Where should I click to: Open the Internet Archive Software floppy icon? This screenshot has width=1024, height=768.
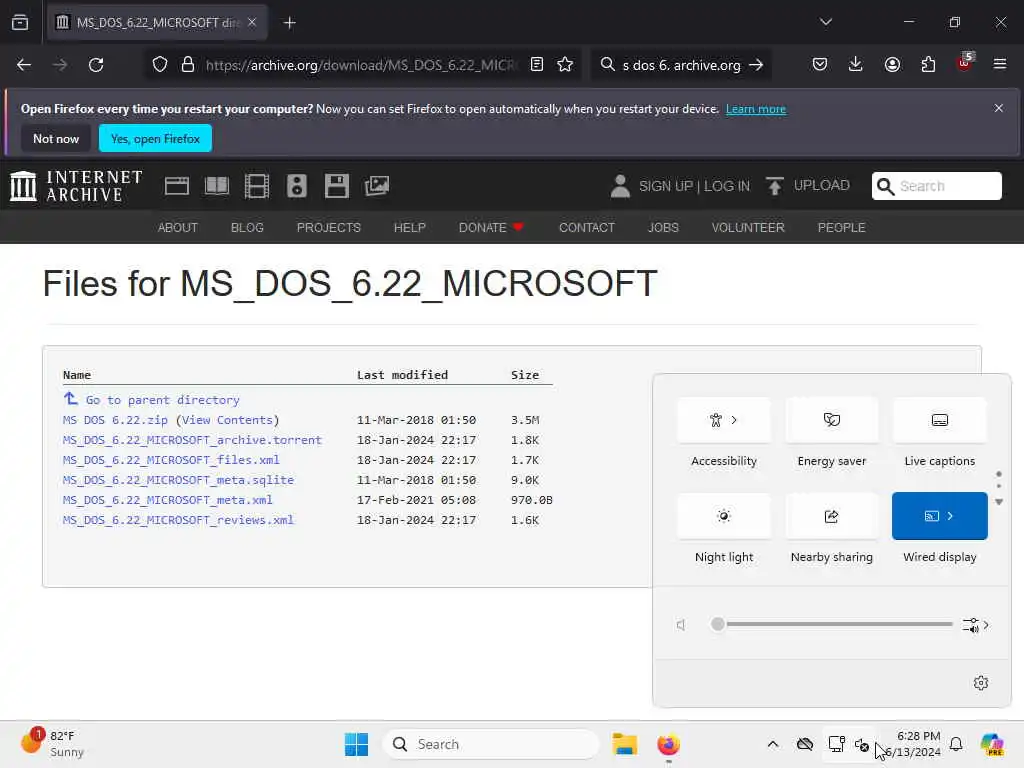[x=337, y=186]
